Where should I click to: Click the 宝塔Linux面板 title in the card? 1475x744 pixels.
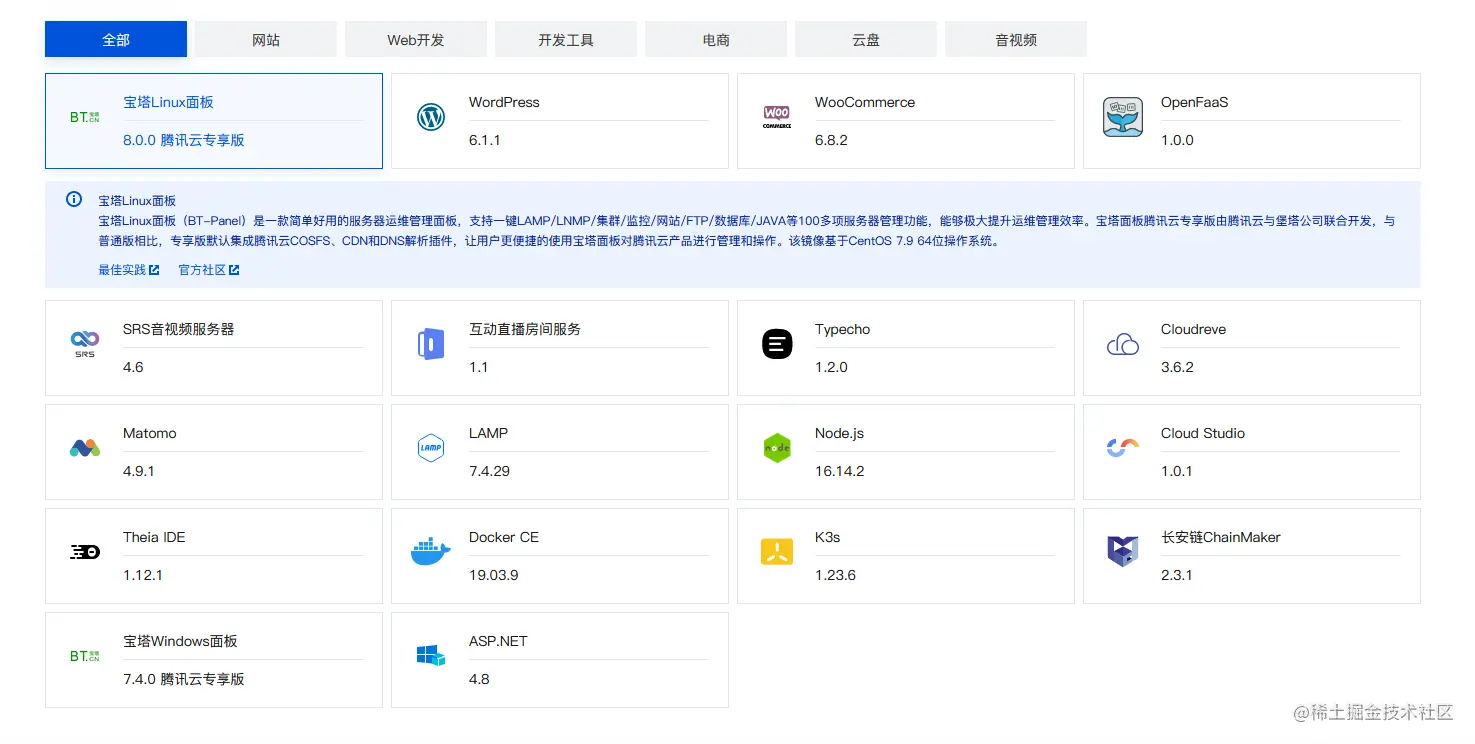(168, 102)
